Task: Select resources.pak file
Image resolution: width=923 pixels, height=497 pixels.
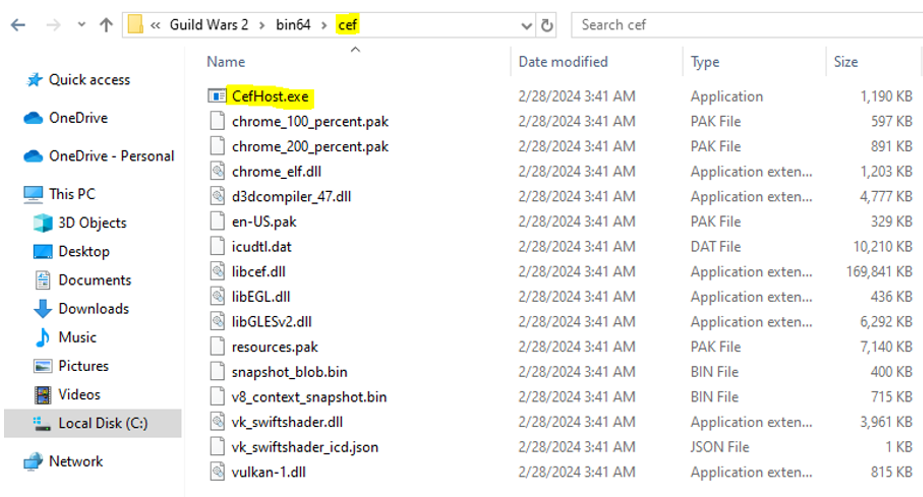Action: coord(275,347)
